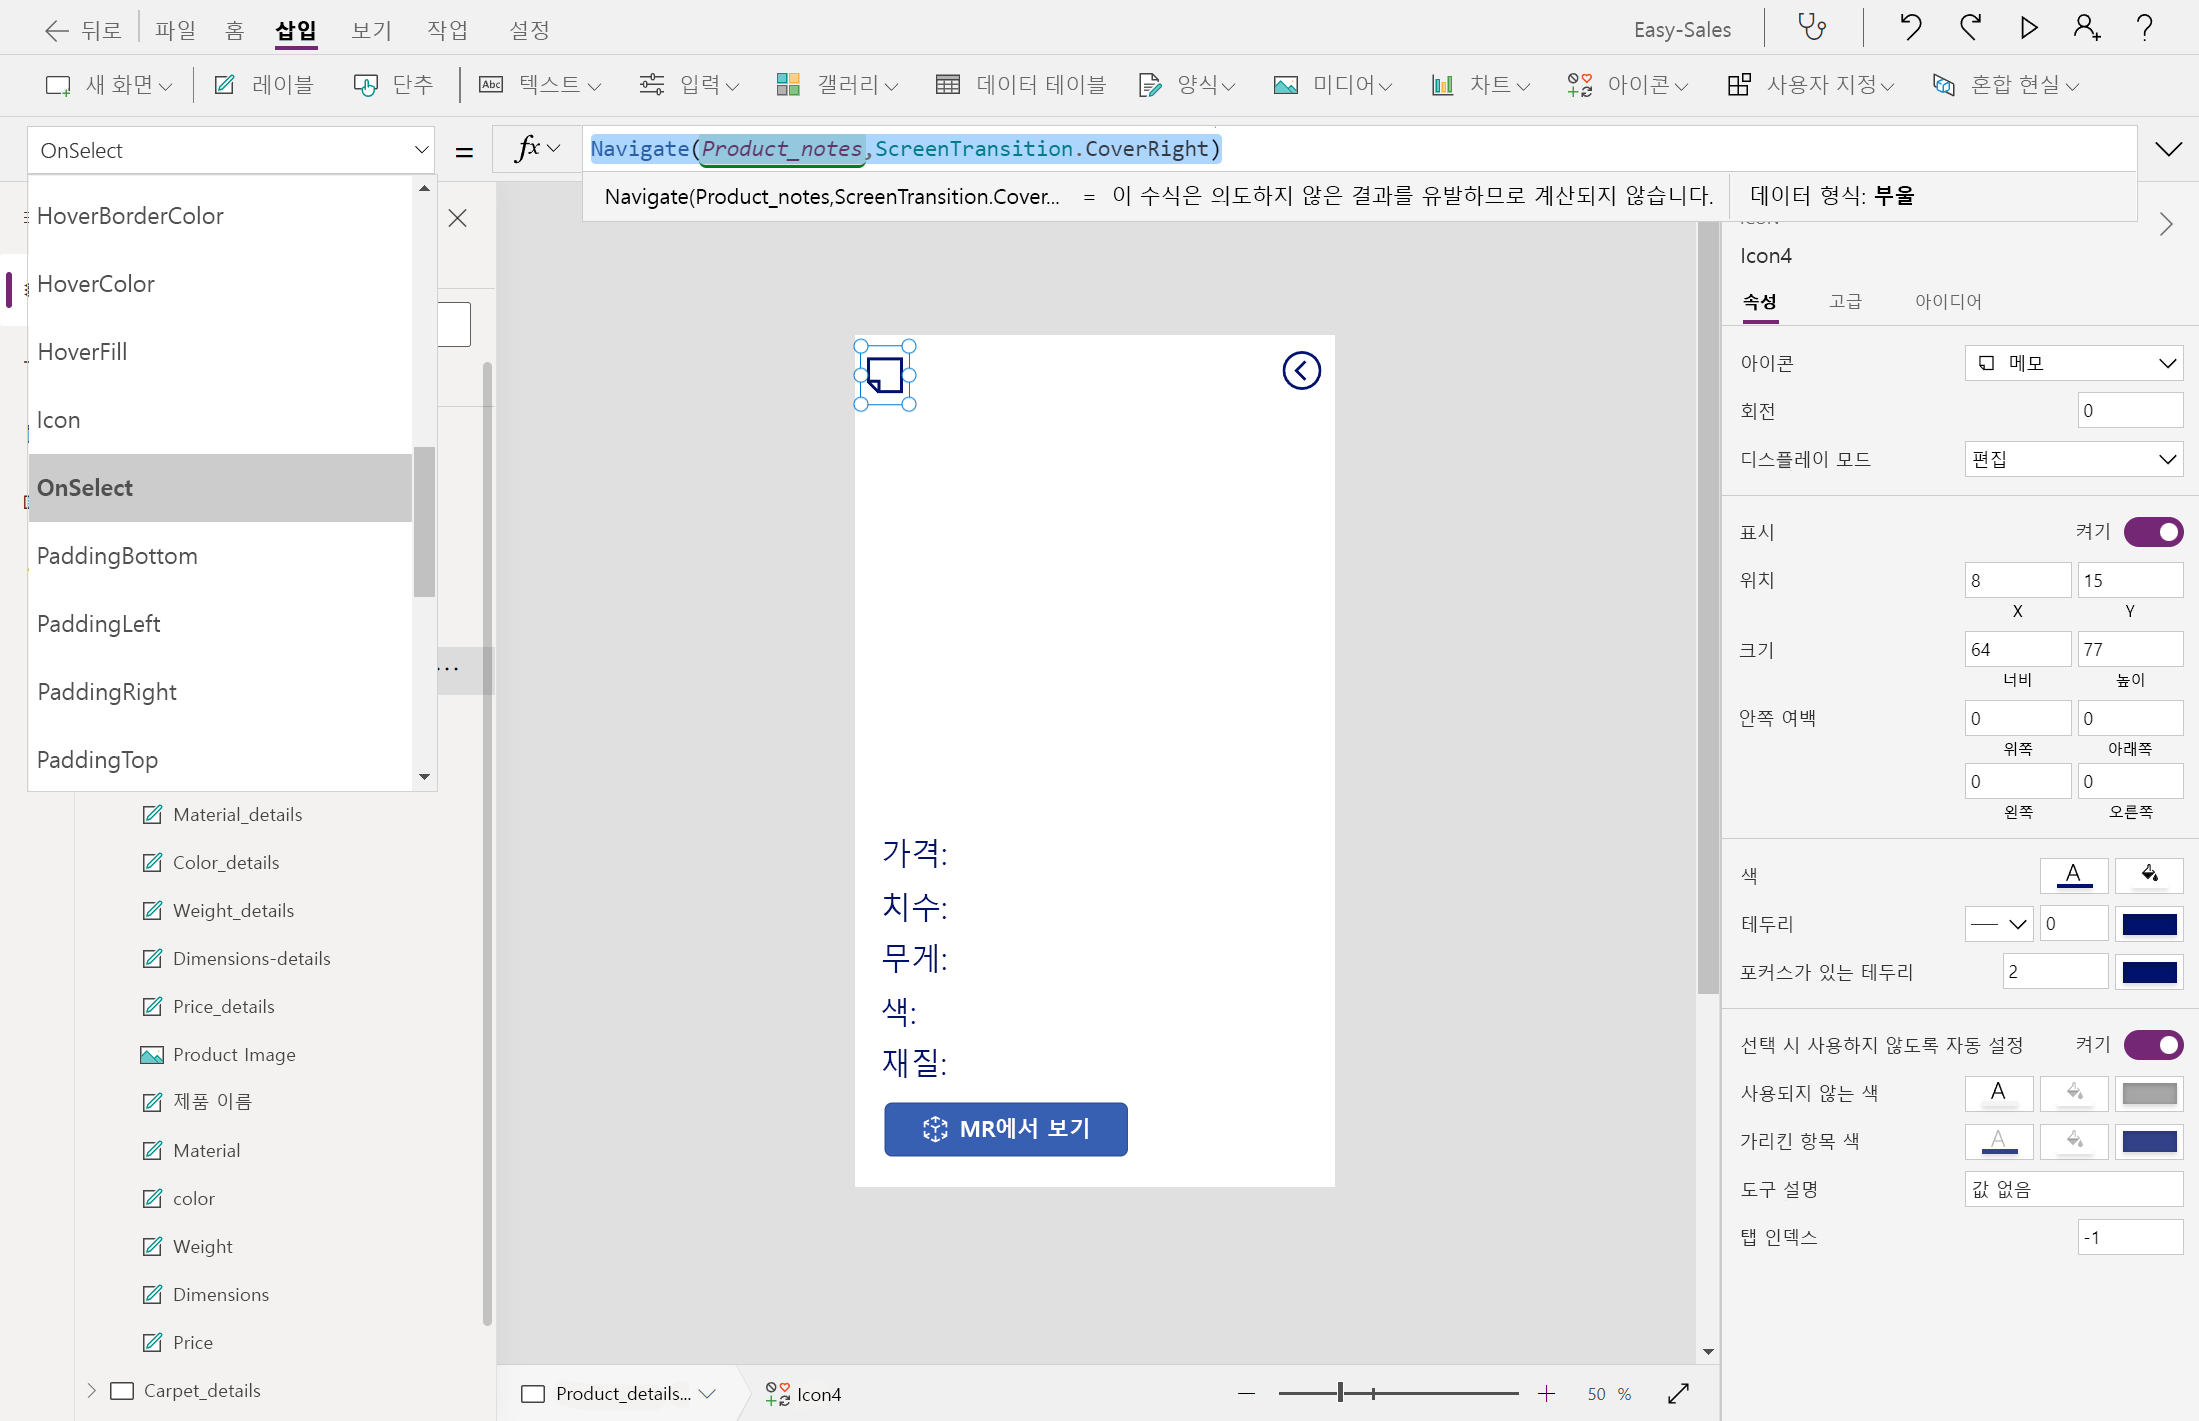Image resolution: width=2199 pixels, height=1421 pixels.
Task: Click the 테두리 border color swatch
Action: pos(2149,924)
